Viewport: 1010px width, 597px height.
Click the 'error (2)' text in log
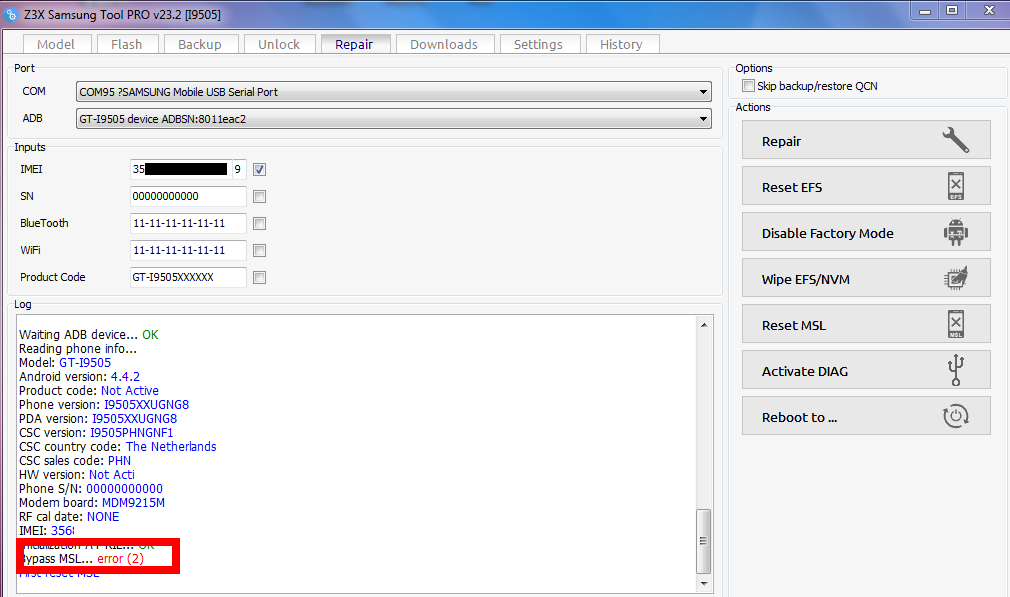[x=120, y=558]
